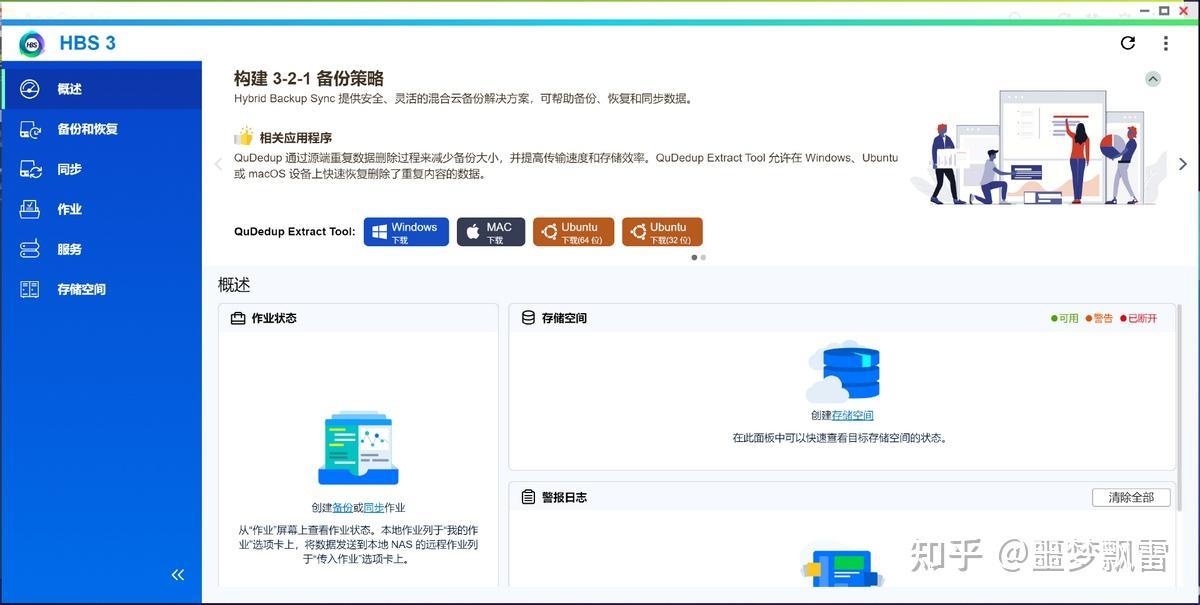Click the 已断开 red status legend

point(1138,318)
